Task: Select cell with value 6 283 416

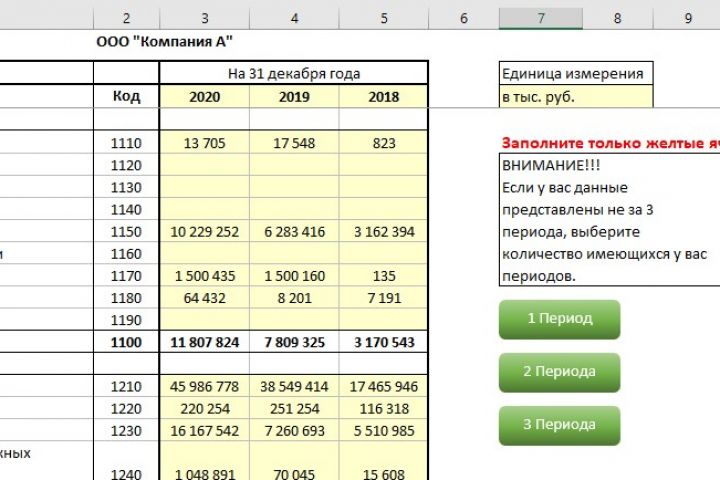Action: coord(294,232)
